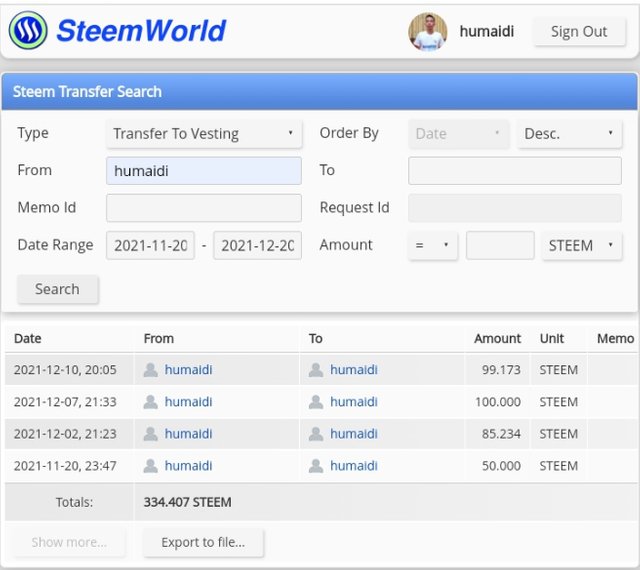Viewport: 640px width, 570px height.
Task: Select the amount value 99.173
Action: [x=501, y=370]
